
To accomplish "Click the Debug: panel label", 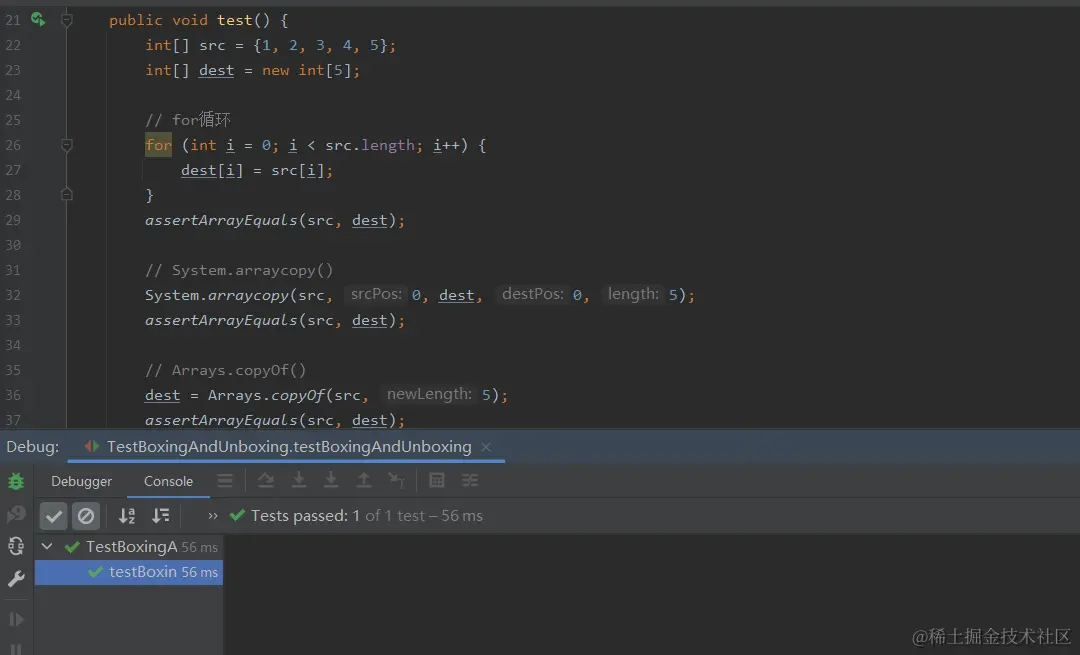I will (x=32, y=446).
